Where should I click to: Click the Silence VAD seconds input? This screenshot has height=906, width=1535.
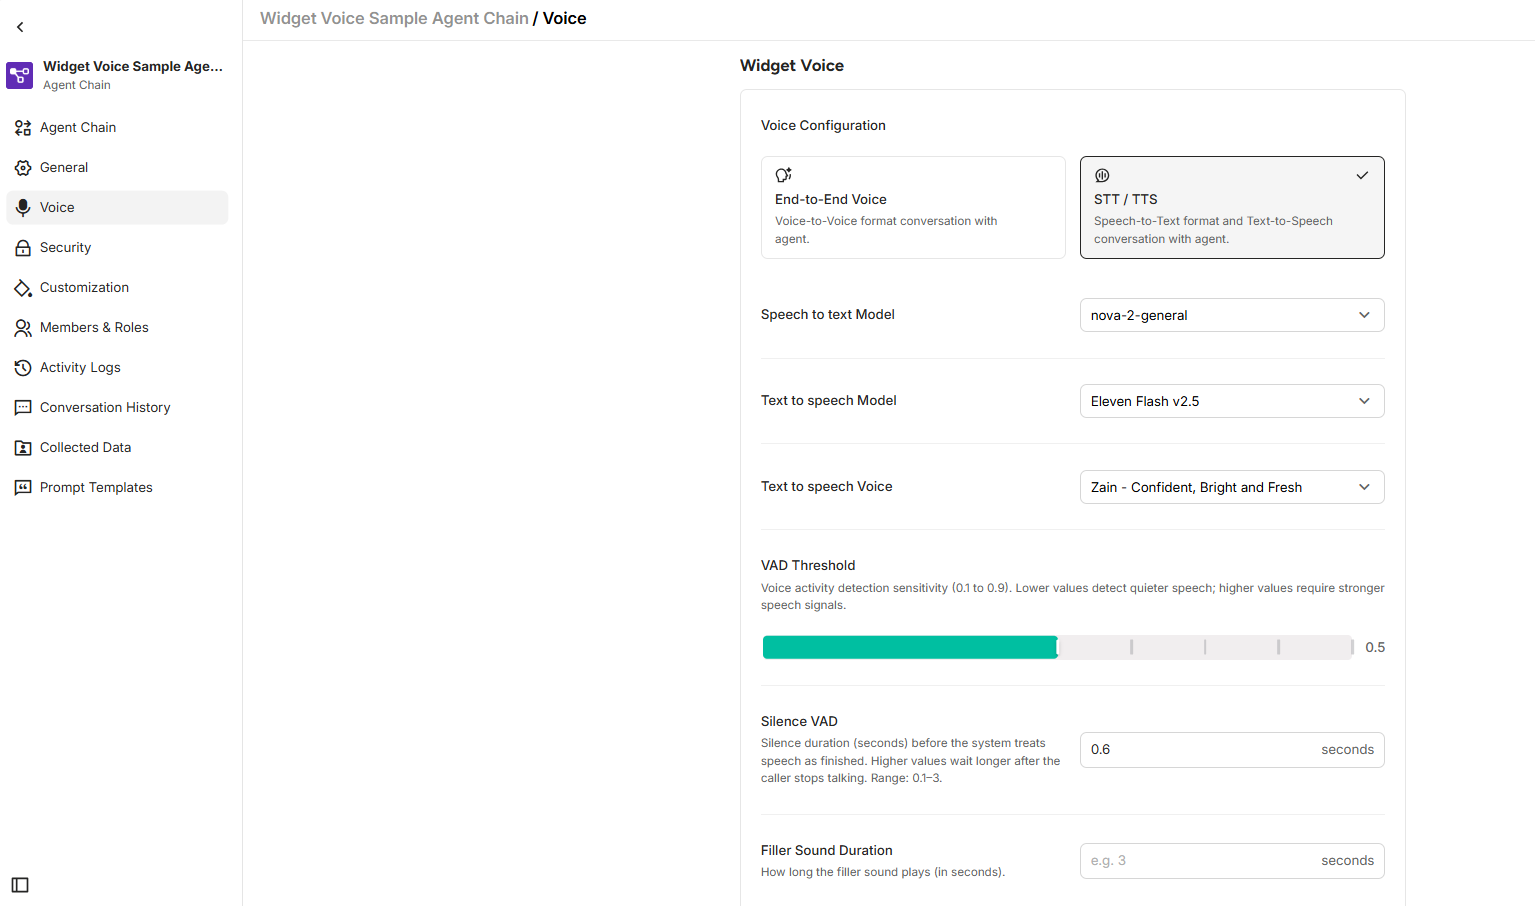tap(1232, 750)
